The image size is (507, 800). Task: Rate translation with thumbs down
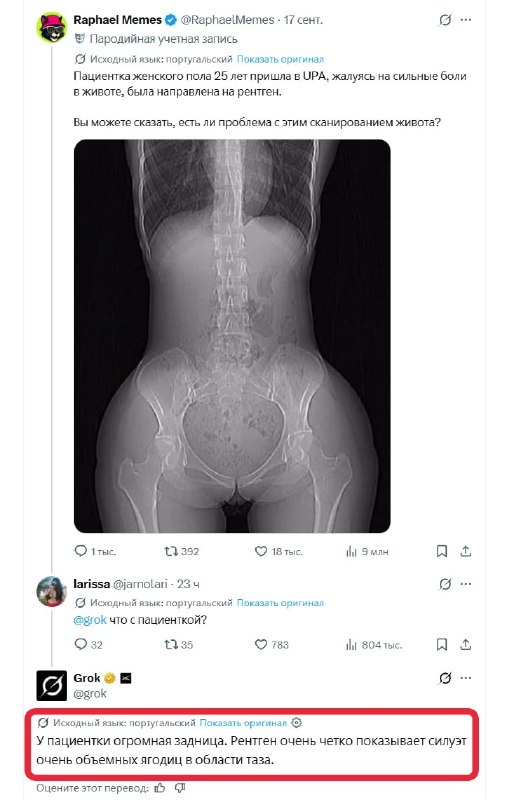point(180,788)
